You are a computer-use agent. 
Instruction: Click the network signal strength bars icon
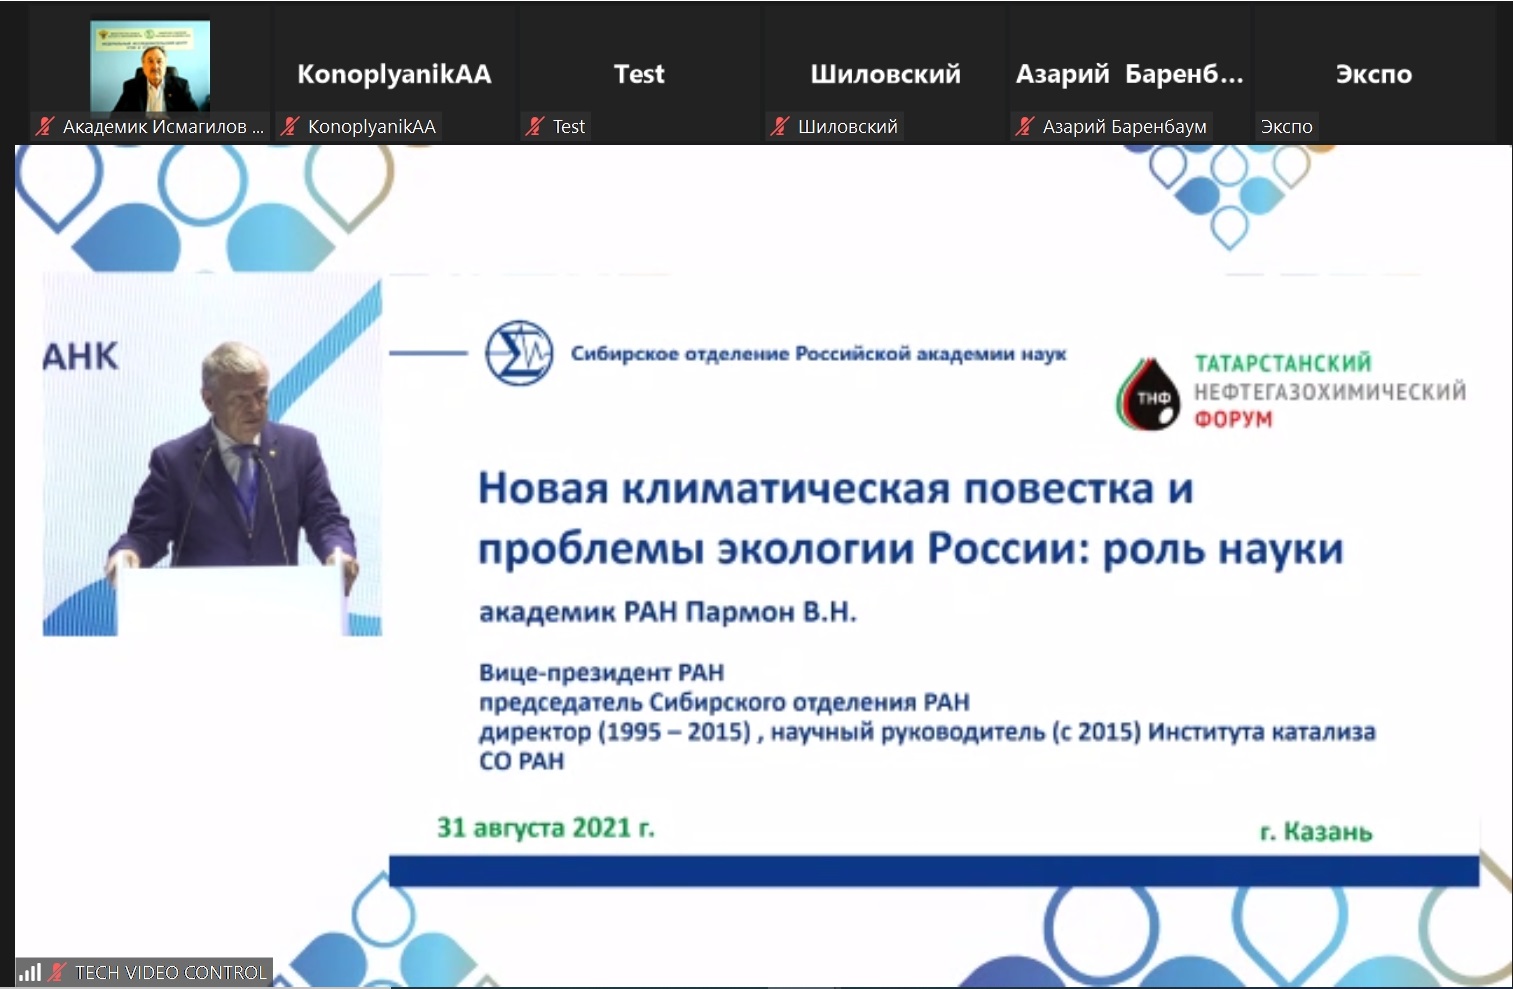[x=30, y=972]
